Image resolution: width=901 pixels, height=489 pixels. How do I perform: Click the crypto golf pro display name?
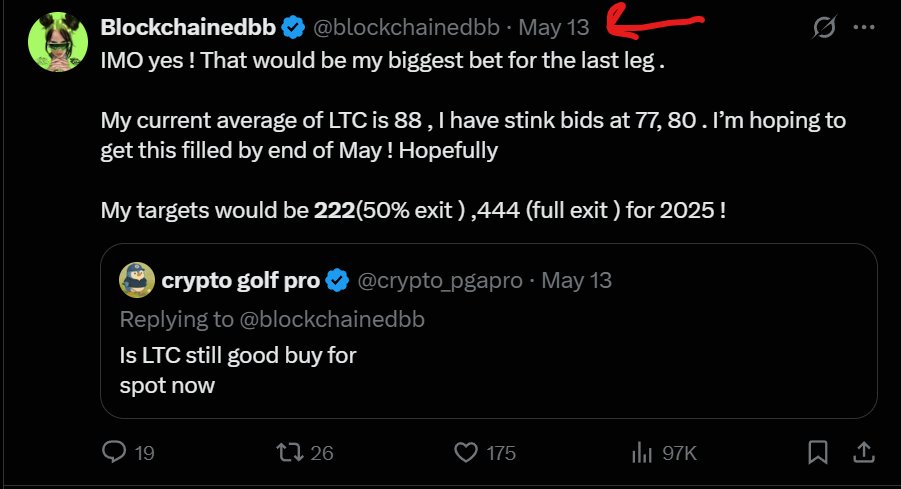pos(240,281)
